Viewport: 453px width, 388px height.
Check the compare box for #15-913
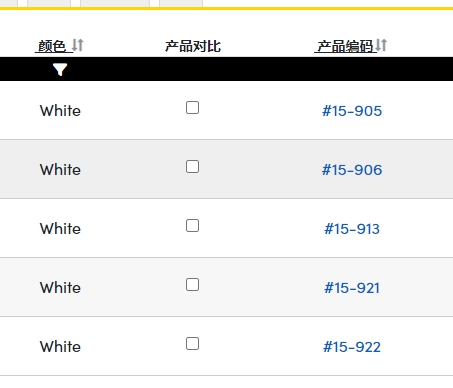click(x=192, y=226)
